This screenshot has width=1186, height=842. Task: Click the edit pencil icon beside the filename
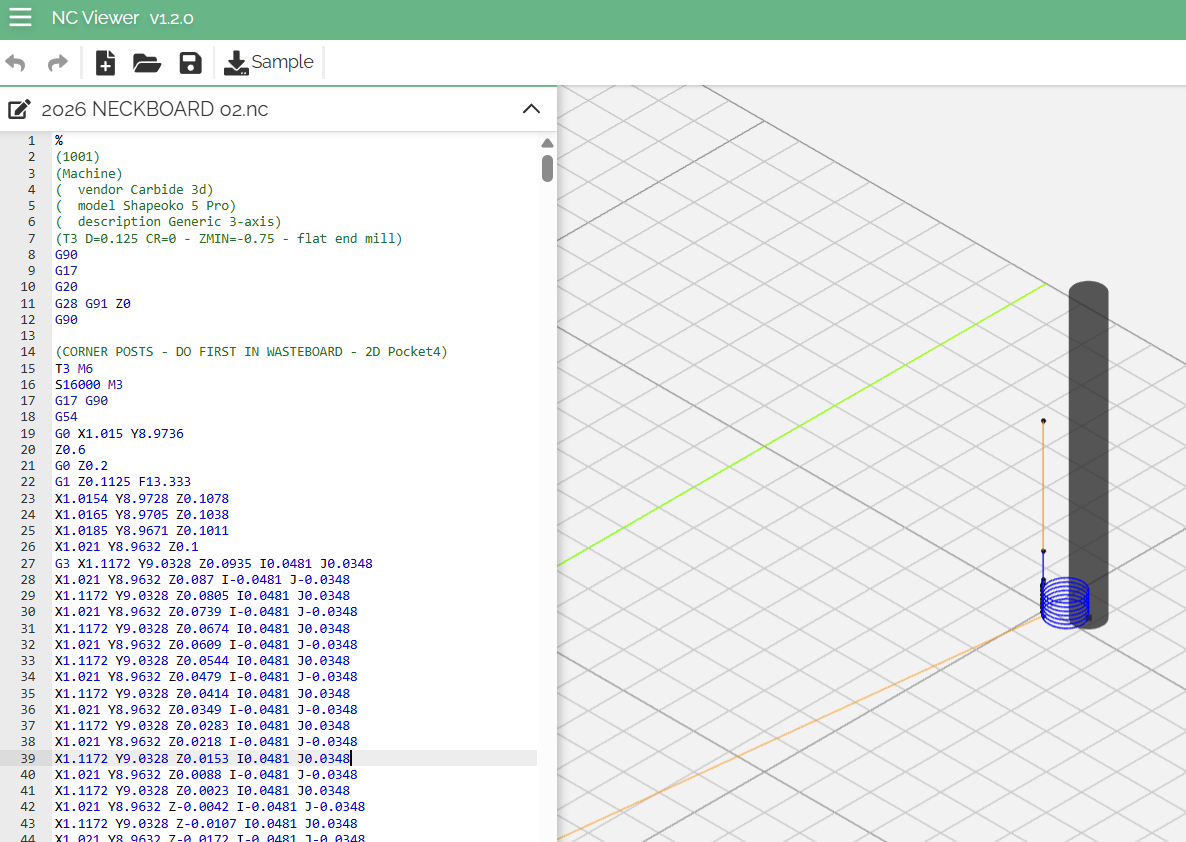tap(18, 109)
